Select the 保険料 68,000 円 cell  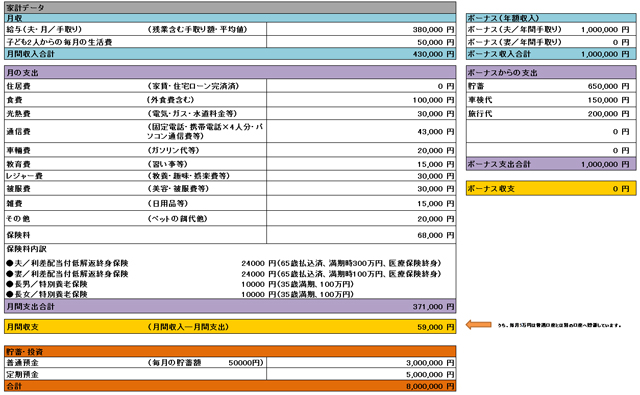[x=361, y=235]
